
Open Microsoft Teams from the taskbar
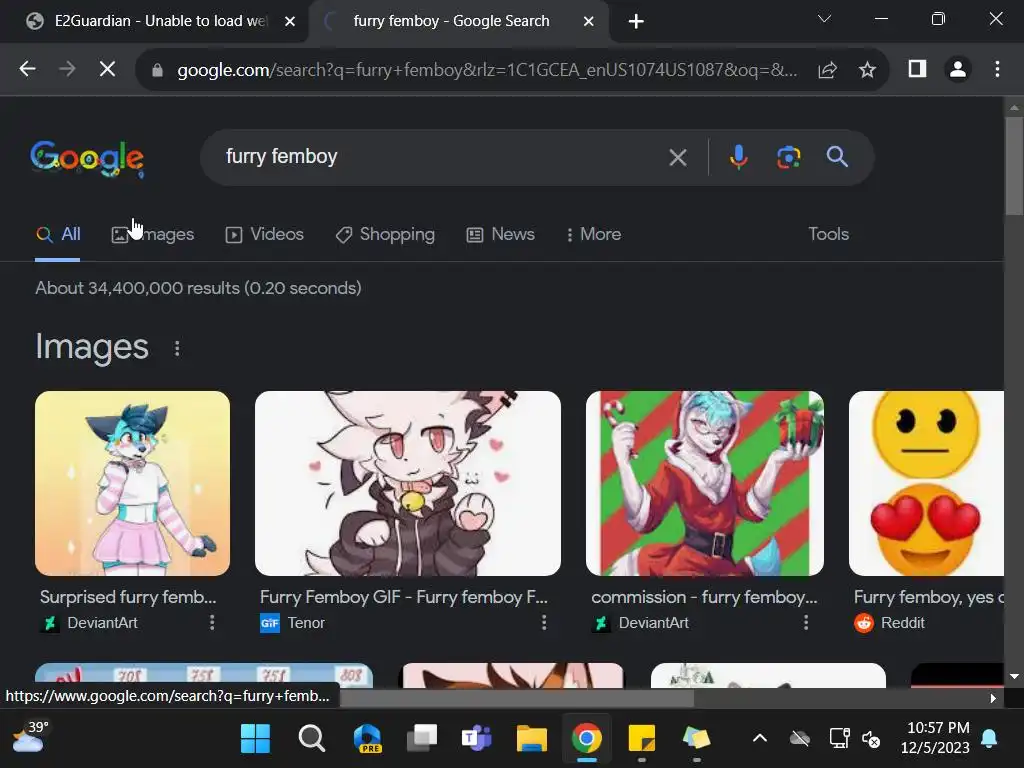coord(477,739)
